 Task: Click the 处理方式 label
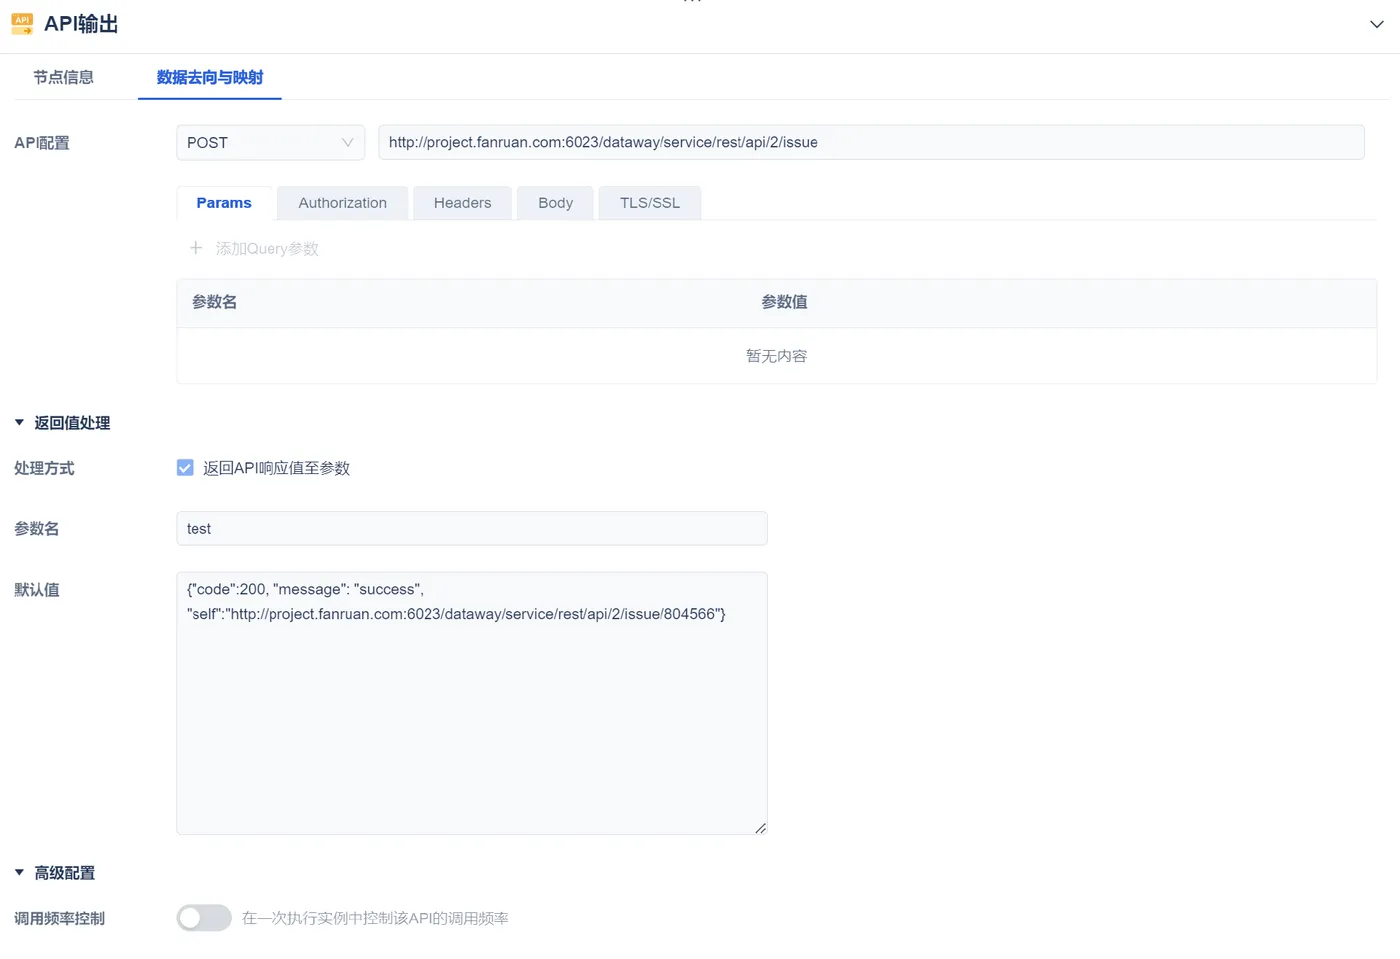(44, 468)
